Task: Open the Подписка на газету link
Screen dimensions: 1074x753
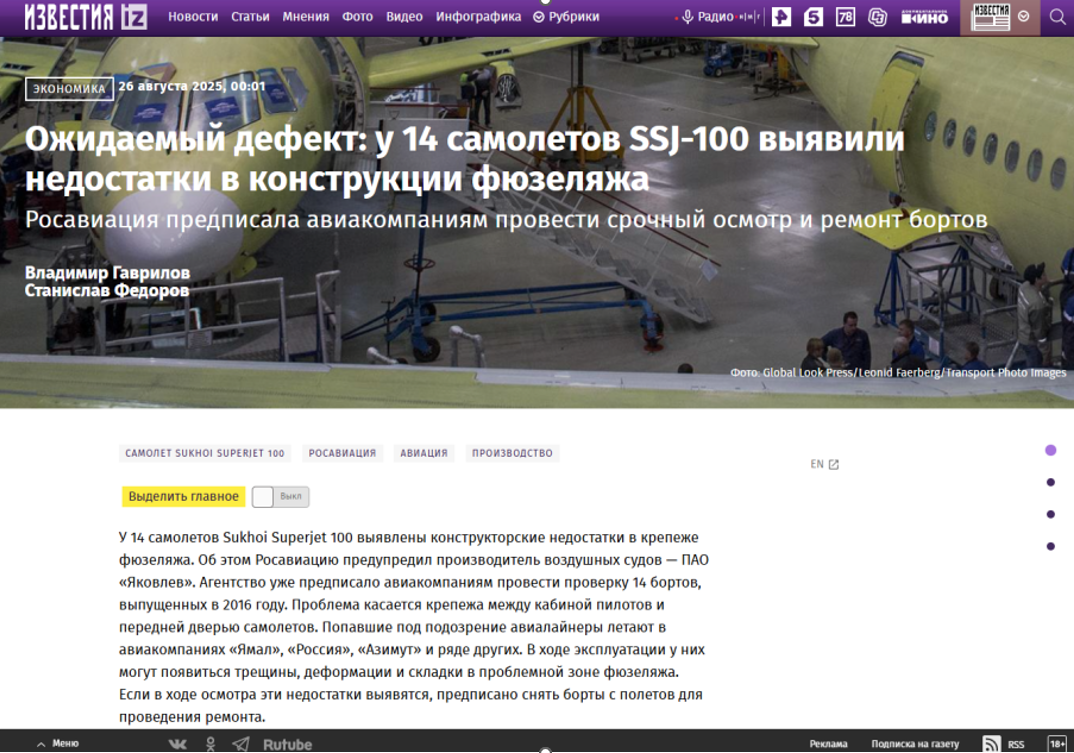Action: click(x=915, y=744)
